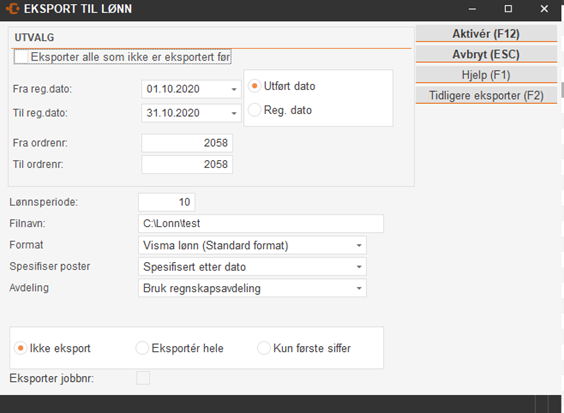Maximize the Eksport til lønn window

point(508,9)
